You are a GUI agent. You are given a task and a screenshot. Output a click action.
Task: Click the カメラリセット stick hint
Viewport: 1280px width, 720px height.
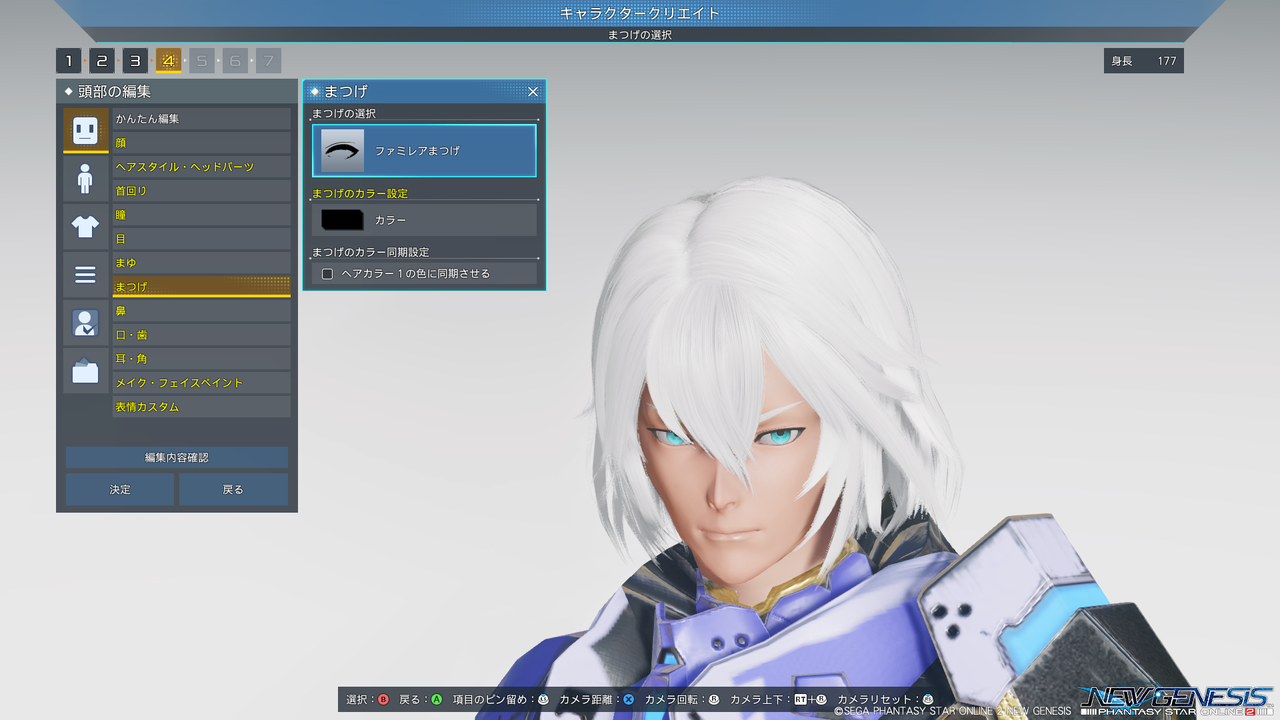(885, 699)
